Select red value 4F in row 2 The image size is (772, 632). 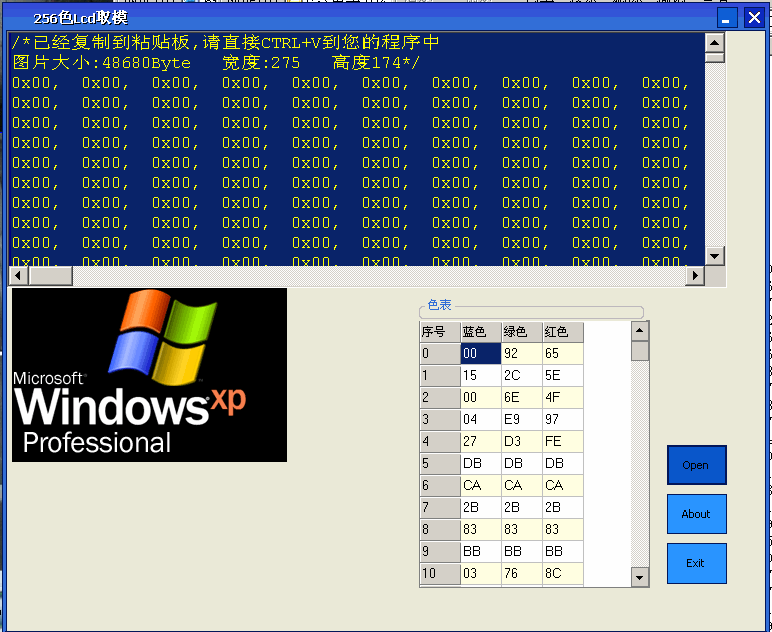pos(563,397)
